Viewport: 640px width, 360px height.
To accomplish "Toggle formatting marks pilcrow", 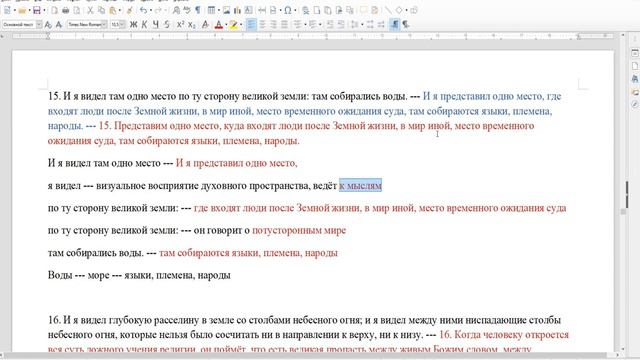I will point(198,10).
